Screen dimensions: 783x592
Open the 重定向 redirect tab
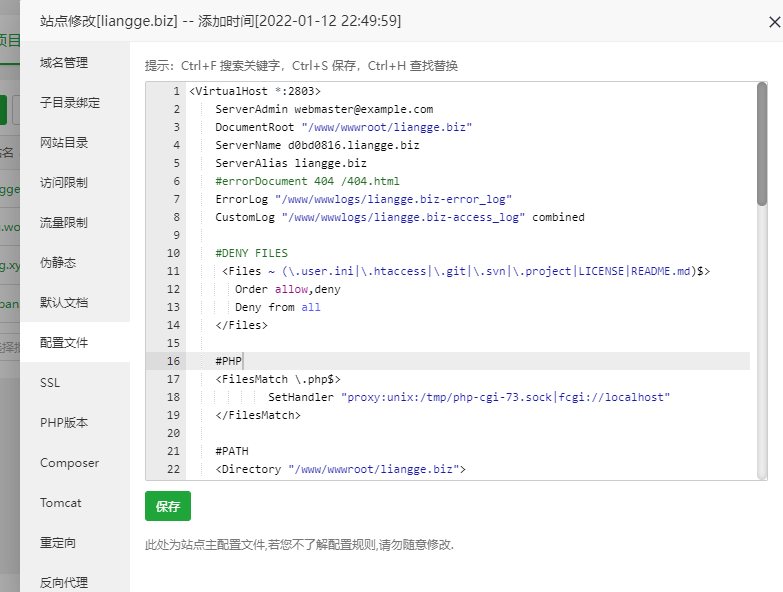[58, 543]
